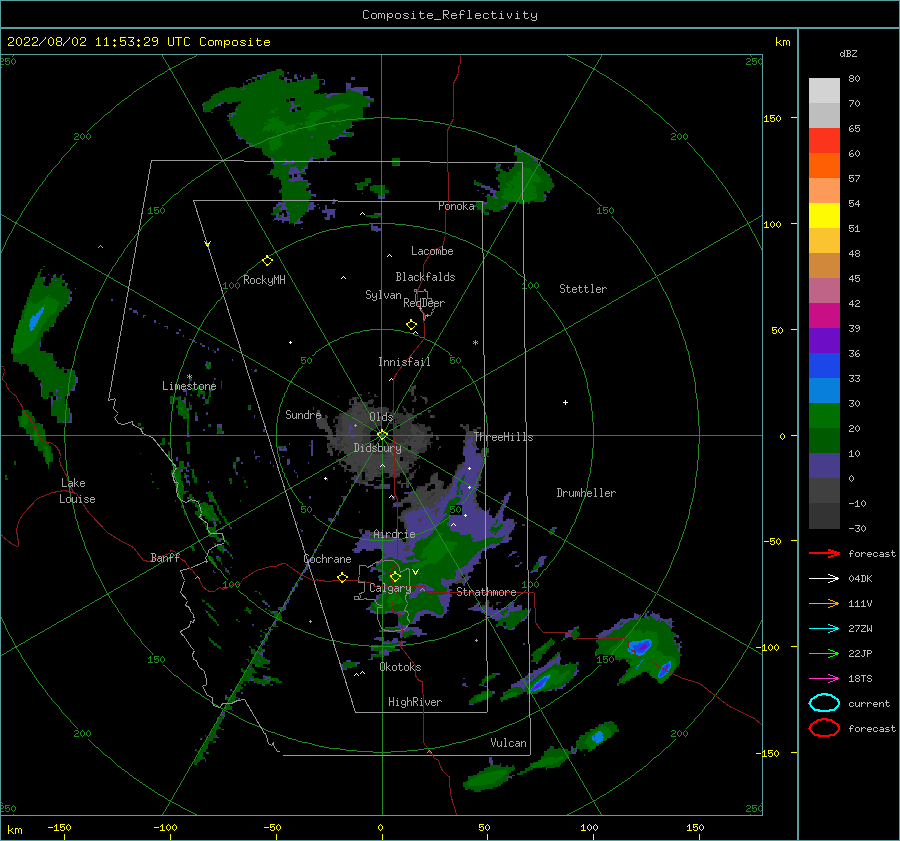Click the Ponoka label
This screenshot has height=841, width=900.
456,206
